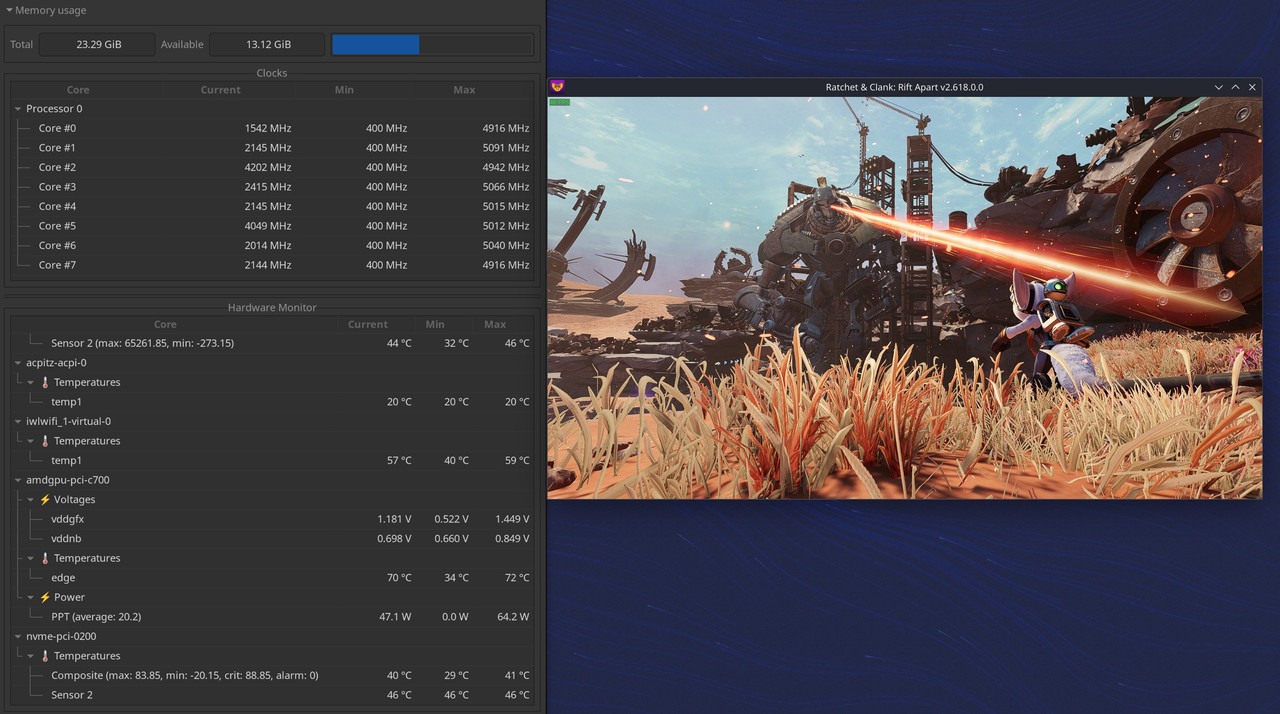Select temp1 row under acpitz-acpi-0
This screenshot has width=1280, height=714.
271,402
